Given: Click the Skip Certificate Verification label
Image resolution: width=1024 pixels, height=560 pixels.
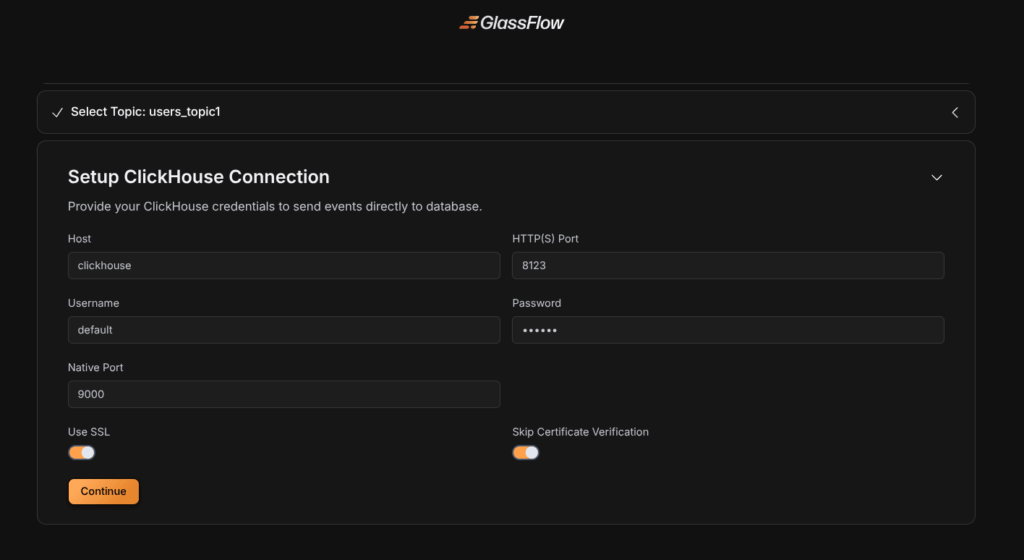Looking at the screenshot, I should (580, 432).
